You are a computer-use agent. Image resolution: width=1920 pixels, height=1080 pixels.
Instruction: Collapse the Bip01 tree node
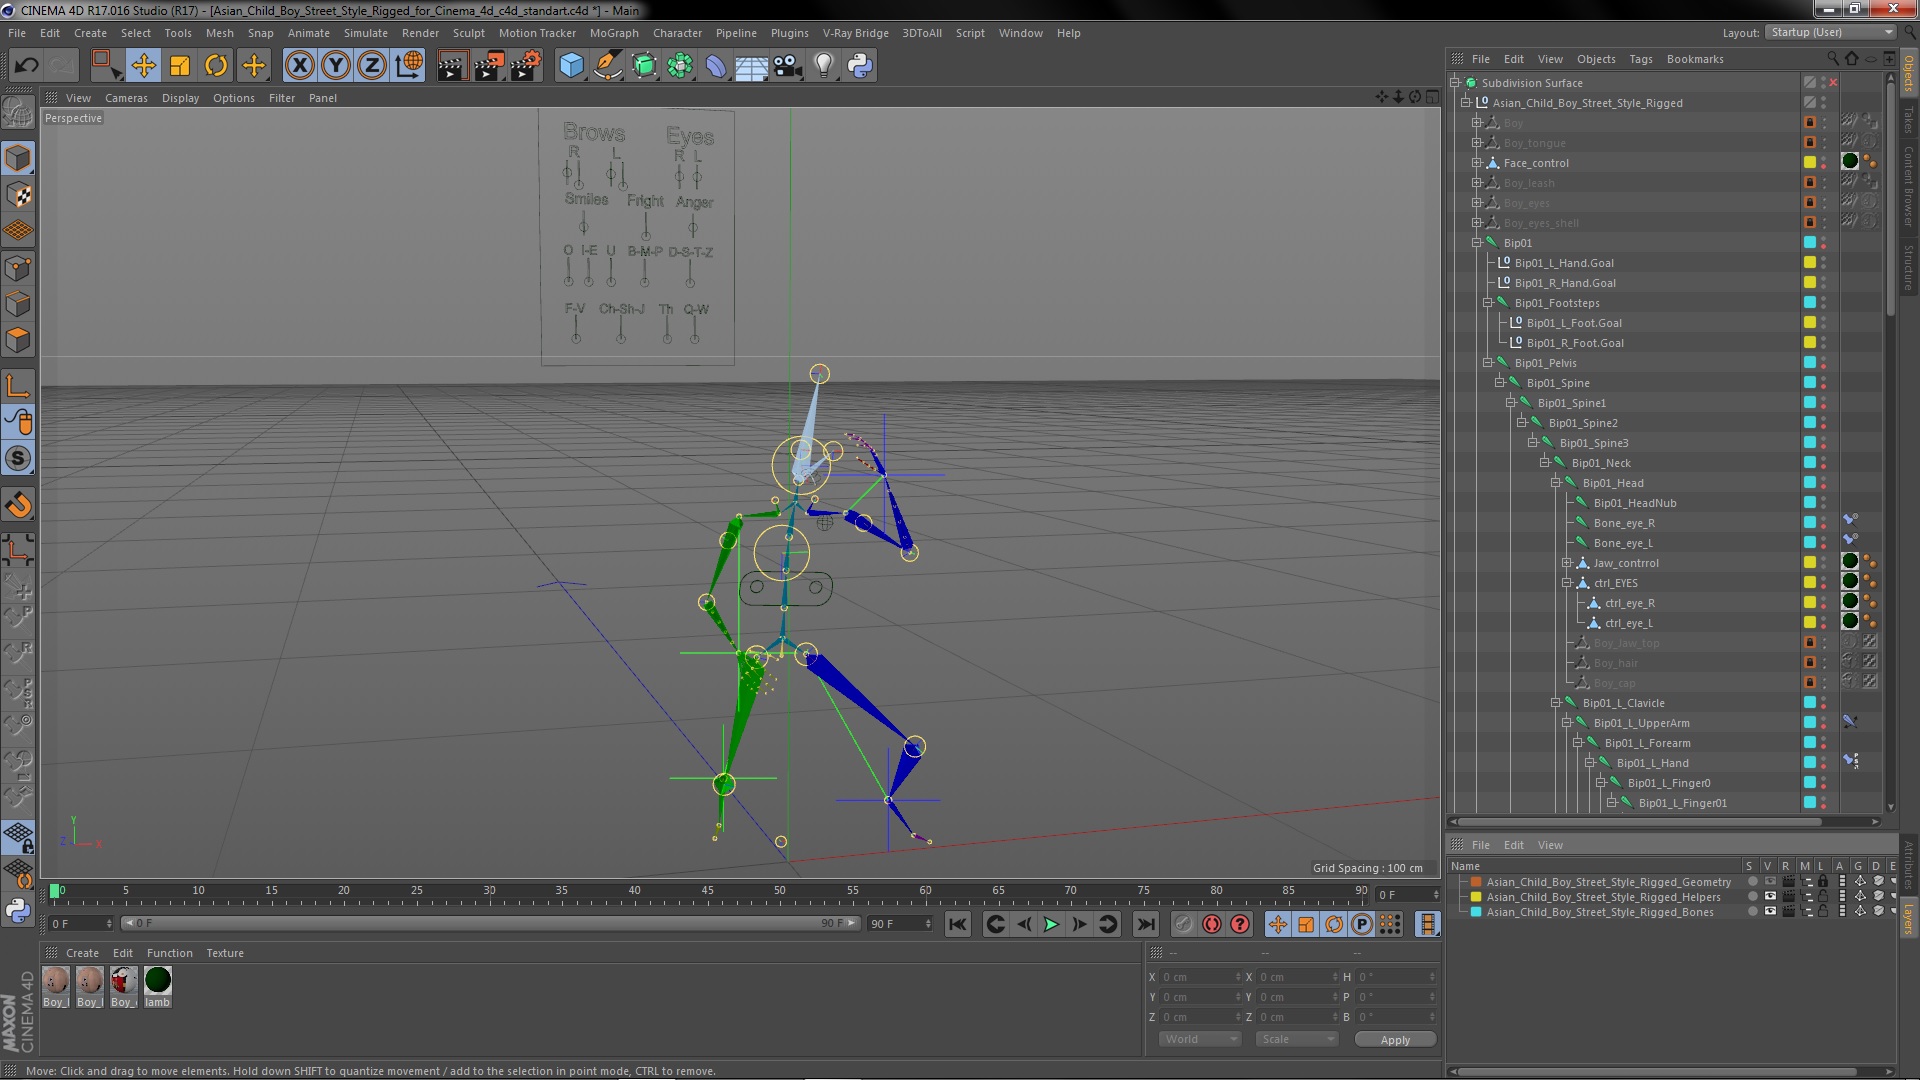tap(1476, 243)
